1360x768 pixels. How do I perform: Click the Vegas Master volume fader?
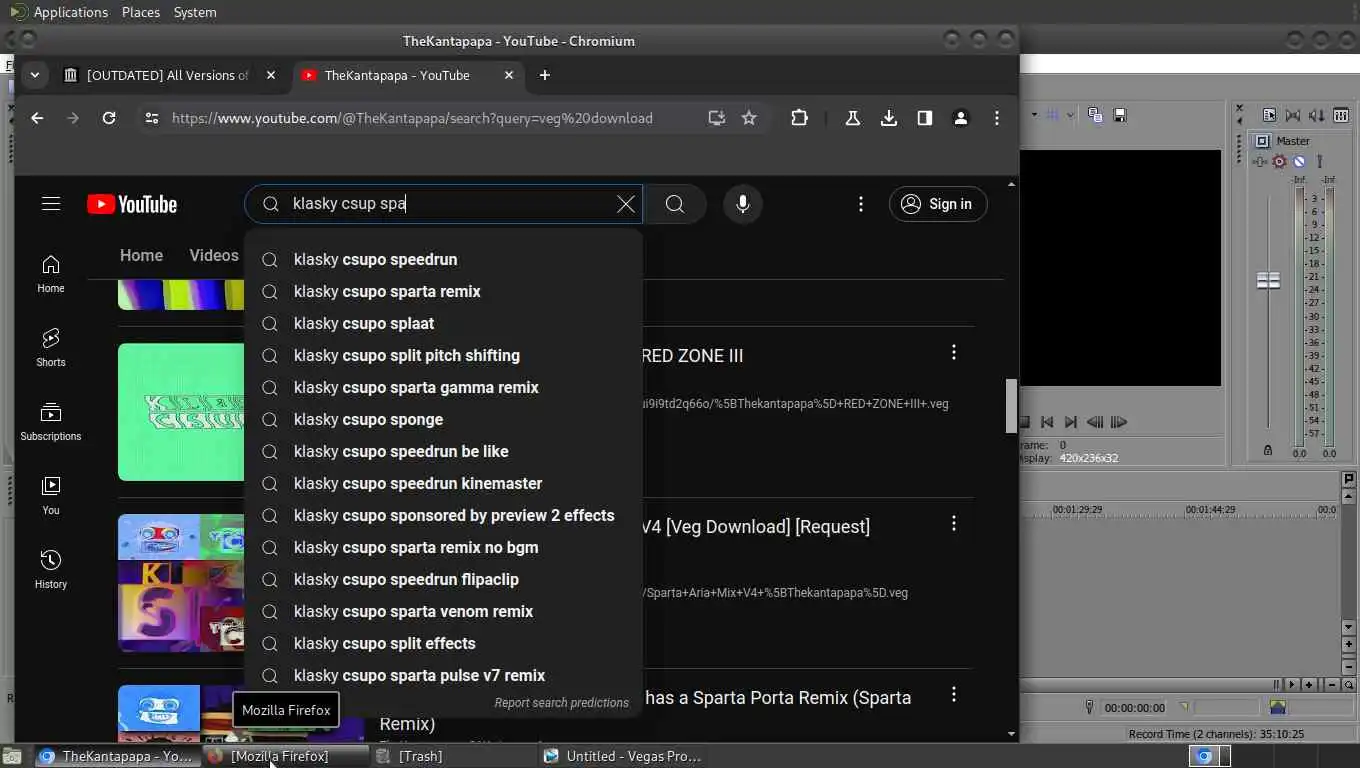pyautogui.click(x=1268, y=281)
